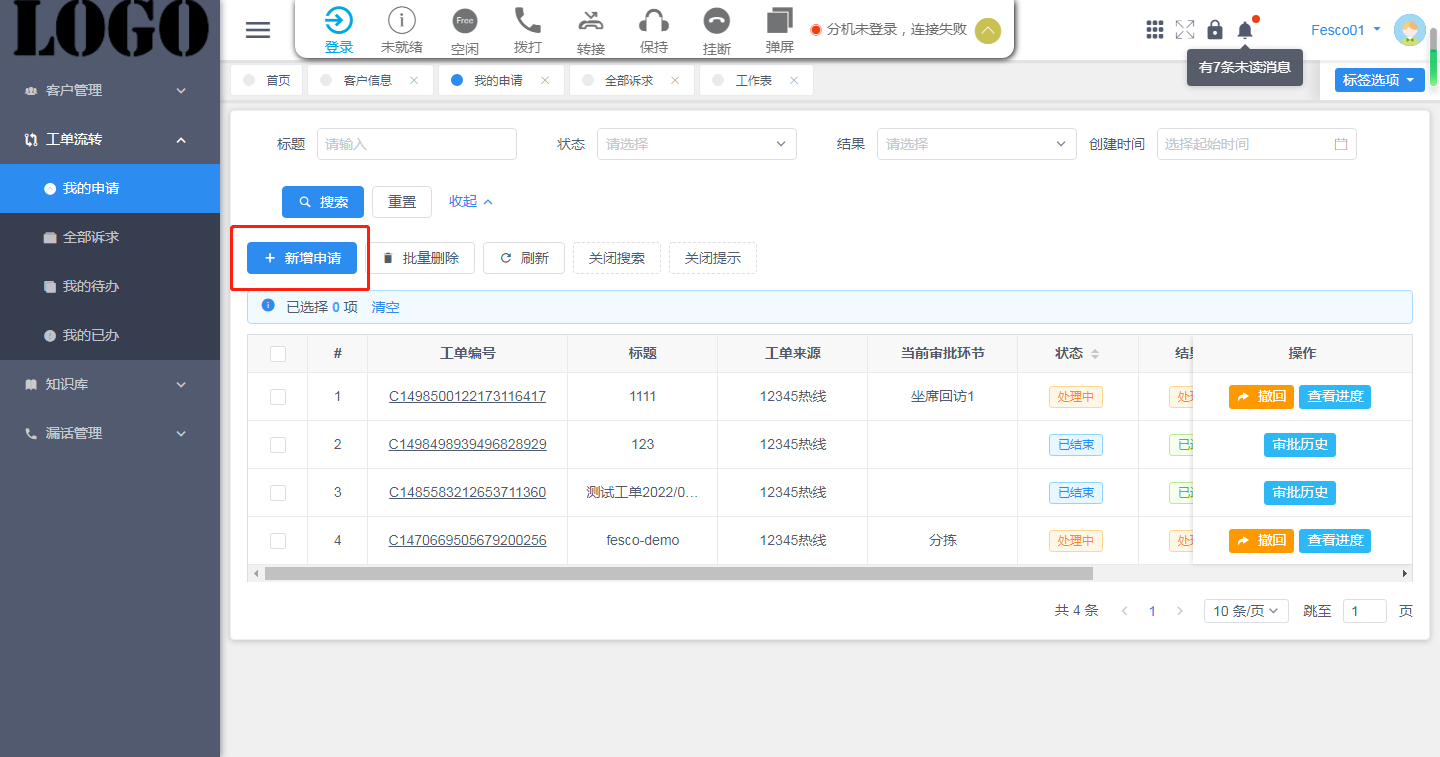
Task: Open the 结果 dropdown filter
Action: [x=977, y=144]
